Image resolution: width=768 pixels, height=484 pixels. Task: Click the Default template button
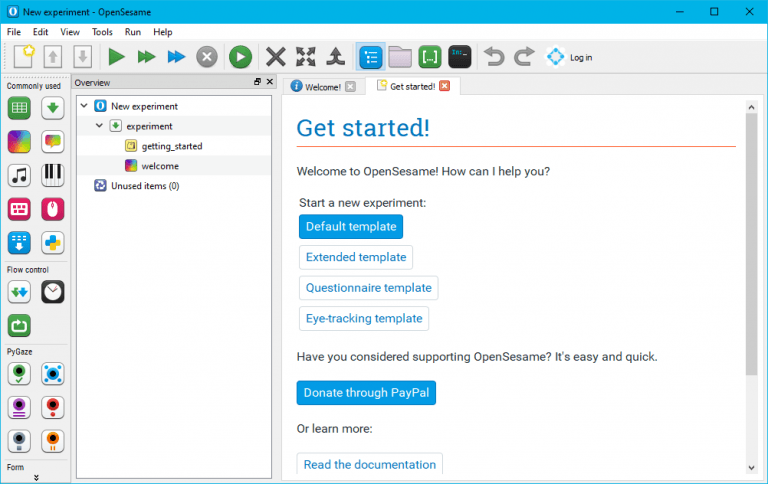tap(350, 227)
